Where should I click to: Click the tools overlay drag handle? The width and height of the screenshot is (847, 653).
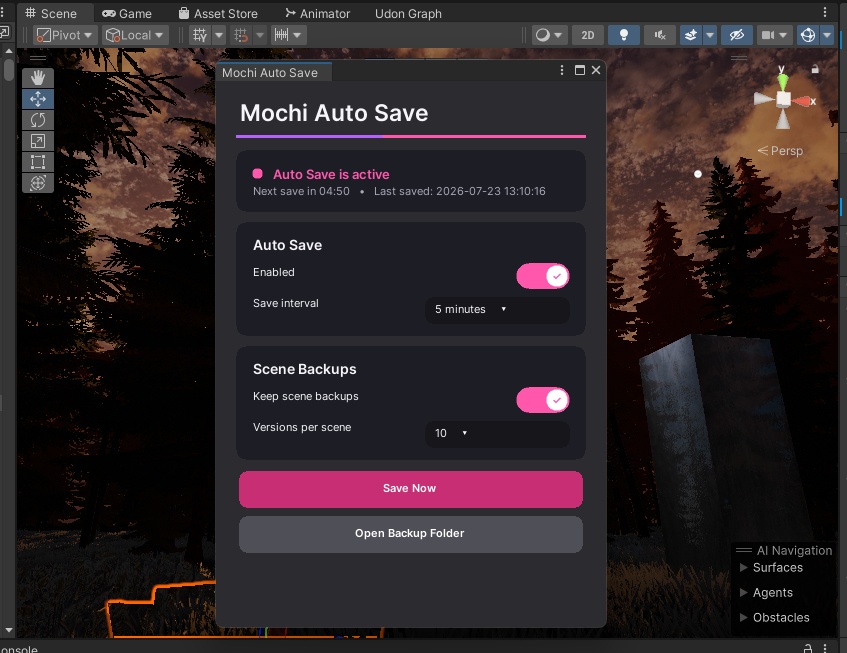[38, 58]
